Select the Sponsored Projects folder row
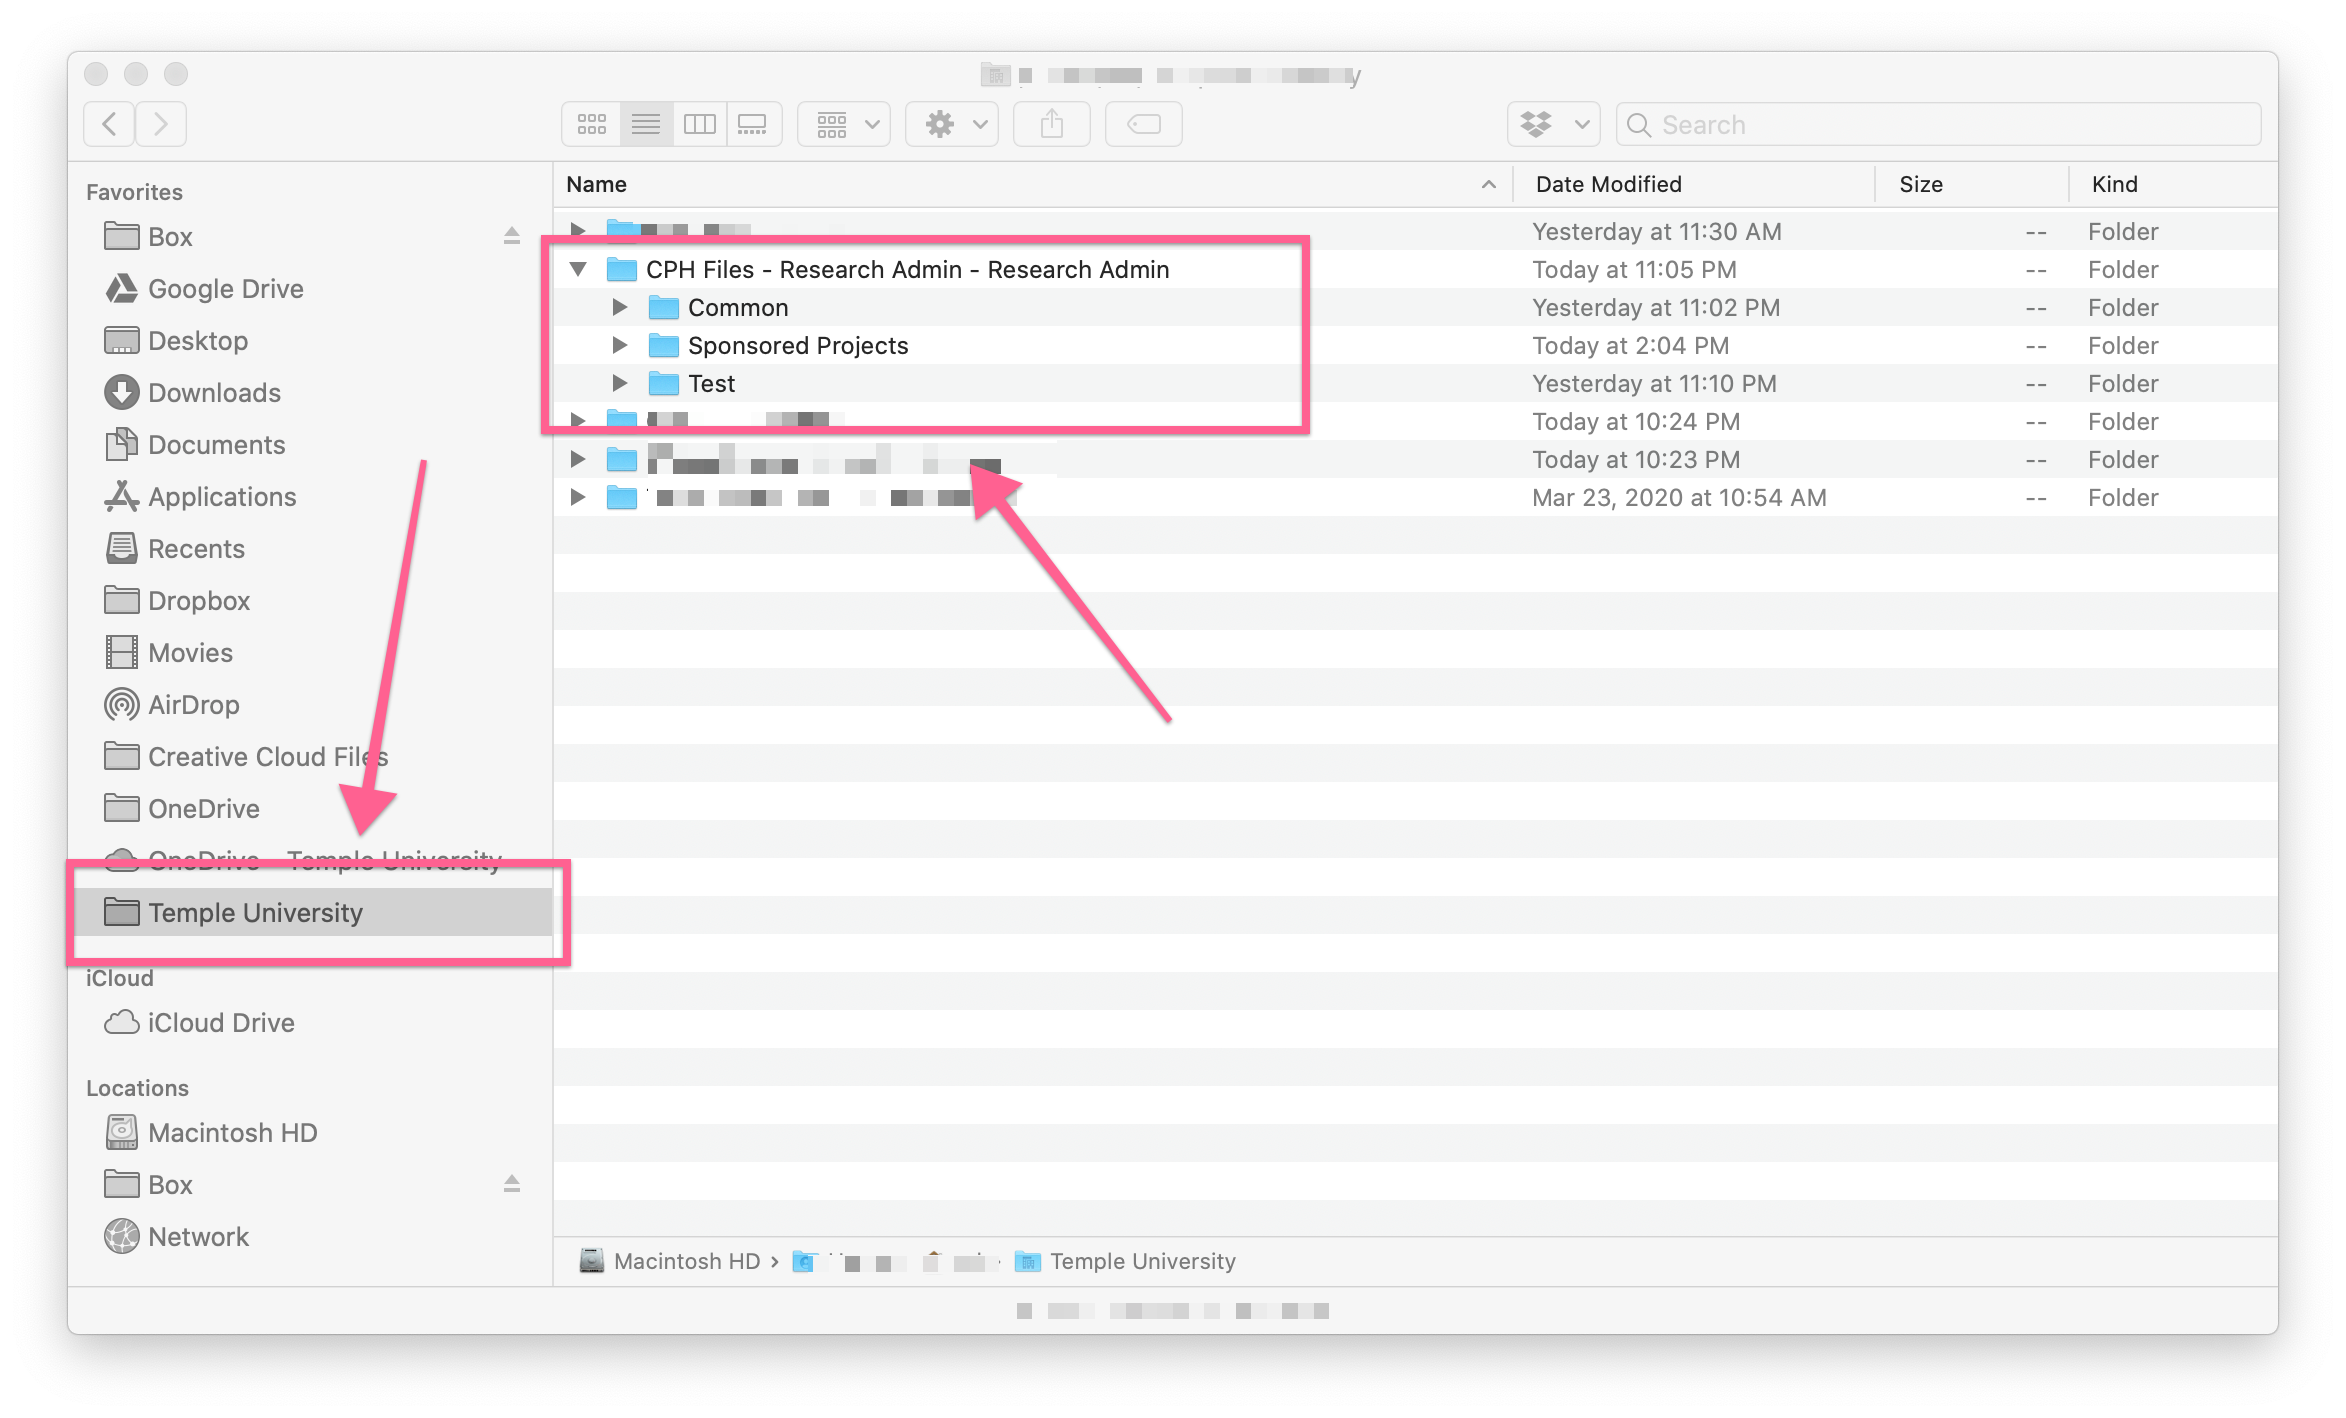Image resolution: width=2346 pixels, height=1418 pixels. tap(1416, 345)
